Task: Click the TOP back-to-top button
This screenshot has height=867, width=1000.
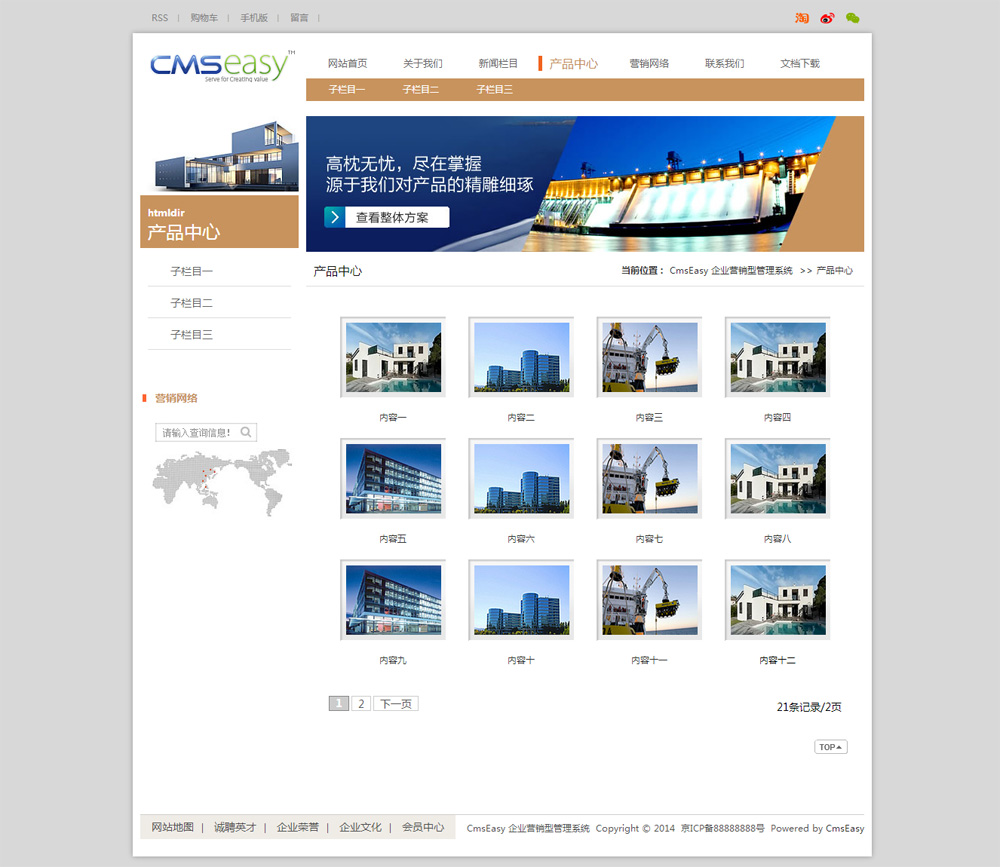Action: pyautogui.click(x=830, y=747)
